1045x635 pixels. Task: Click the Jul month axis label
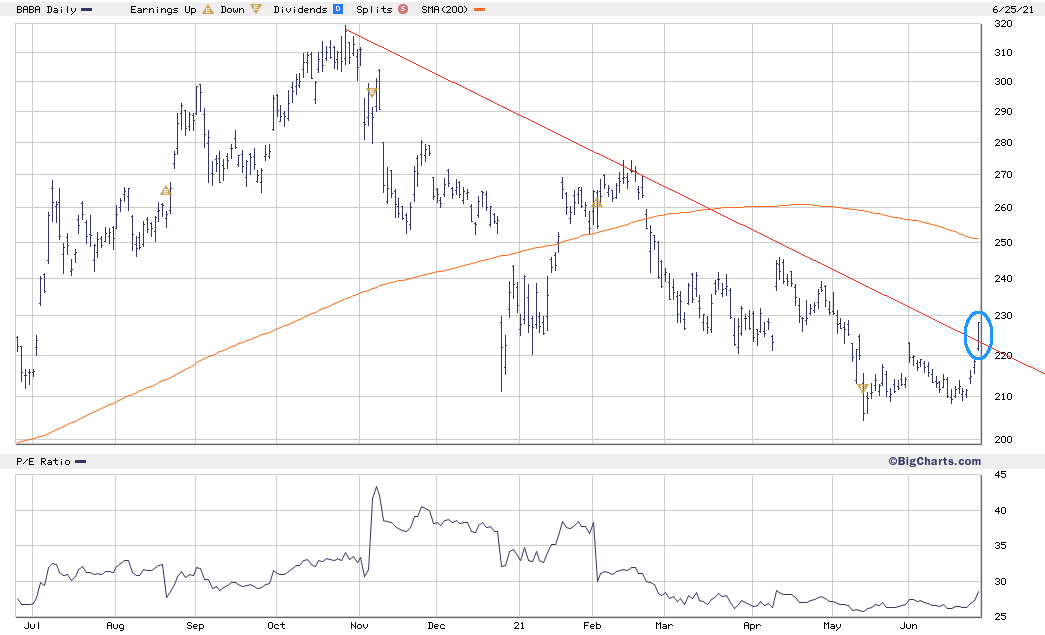tap(32, 626)
